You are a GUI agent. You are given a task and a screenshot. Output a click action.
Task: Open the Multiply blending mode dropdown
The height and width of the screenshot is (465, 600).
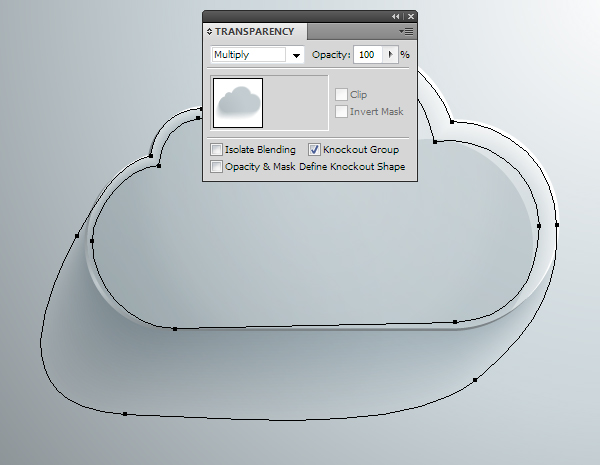pos(296,55)
